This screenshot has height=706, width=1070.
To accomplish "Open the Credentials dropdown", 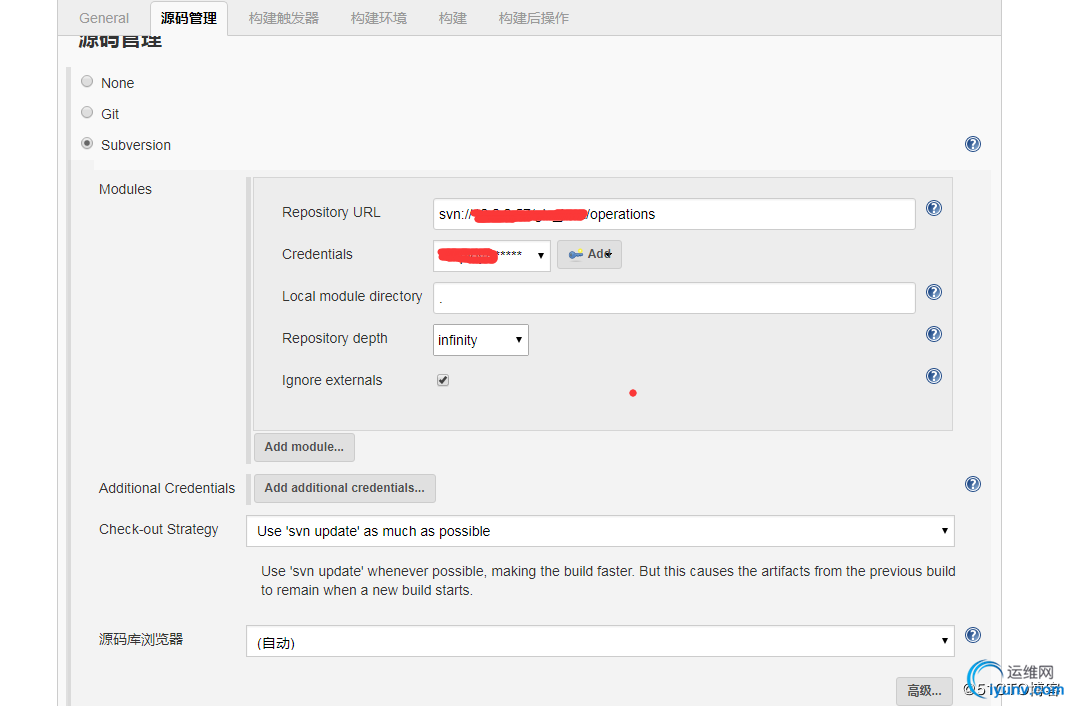I will tap(491, 255).
